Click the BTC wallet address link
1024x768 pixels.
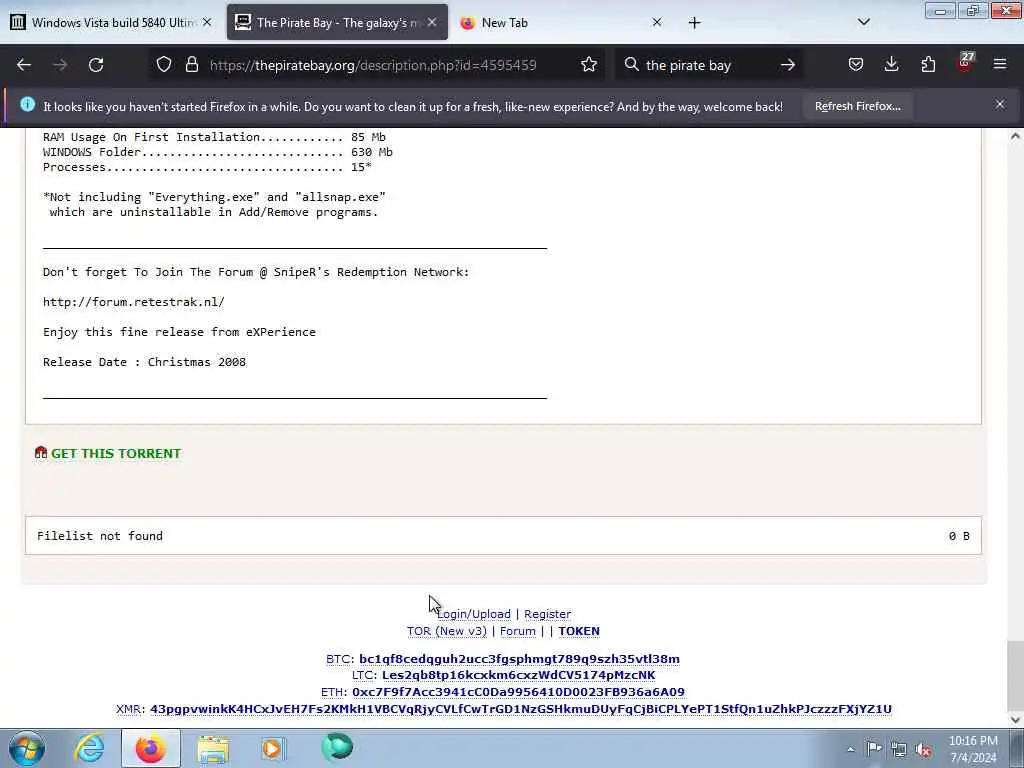(x=519, y=659)
